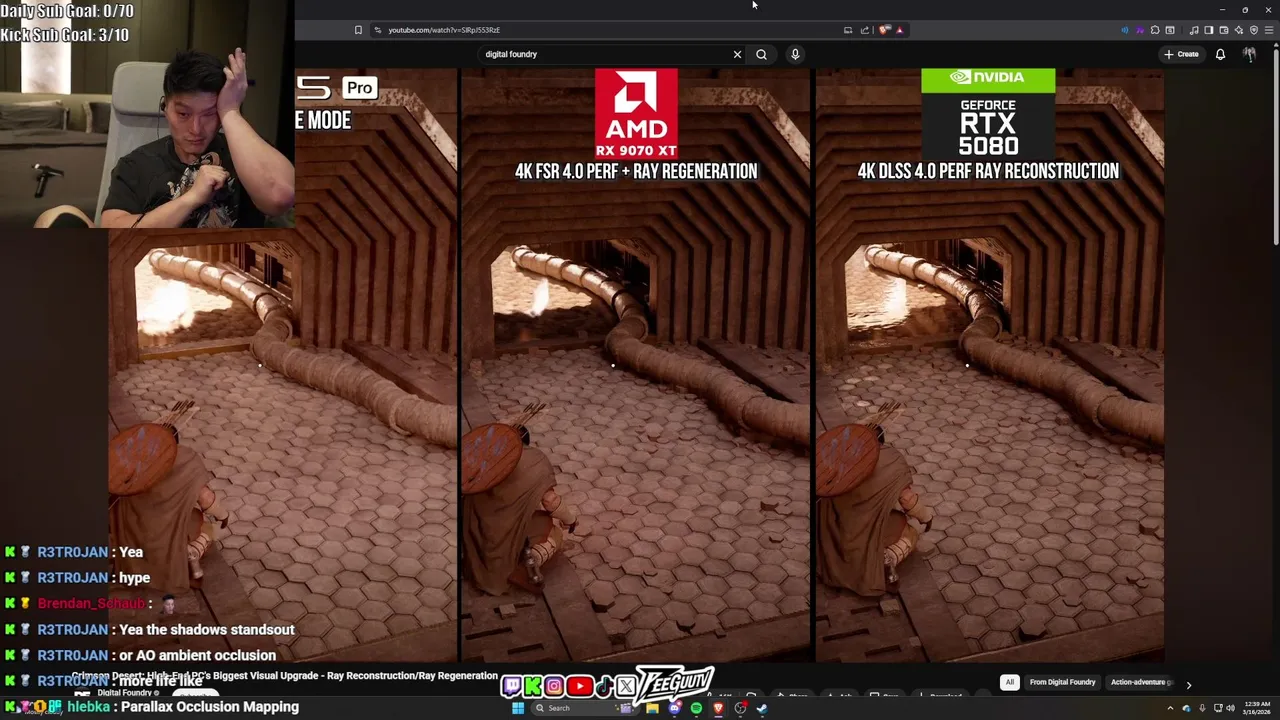1280x720 pixels.
Task: Open Steam from the taskbar
Action: coord(762,708)
